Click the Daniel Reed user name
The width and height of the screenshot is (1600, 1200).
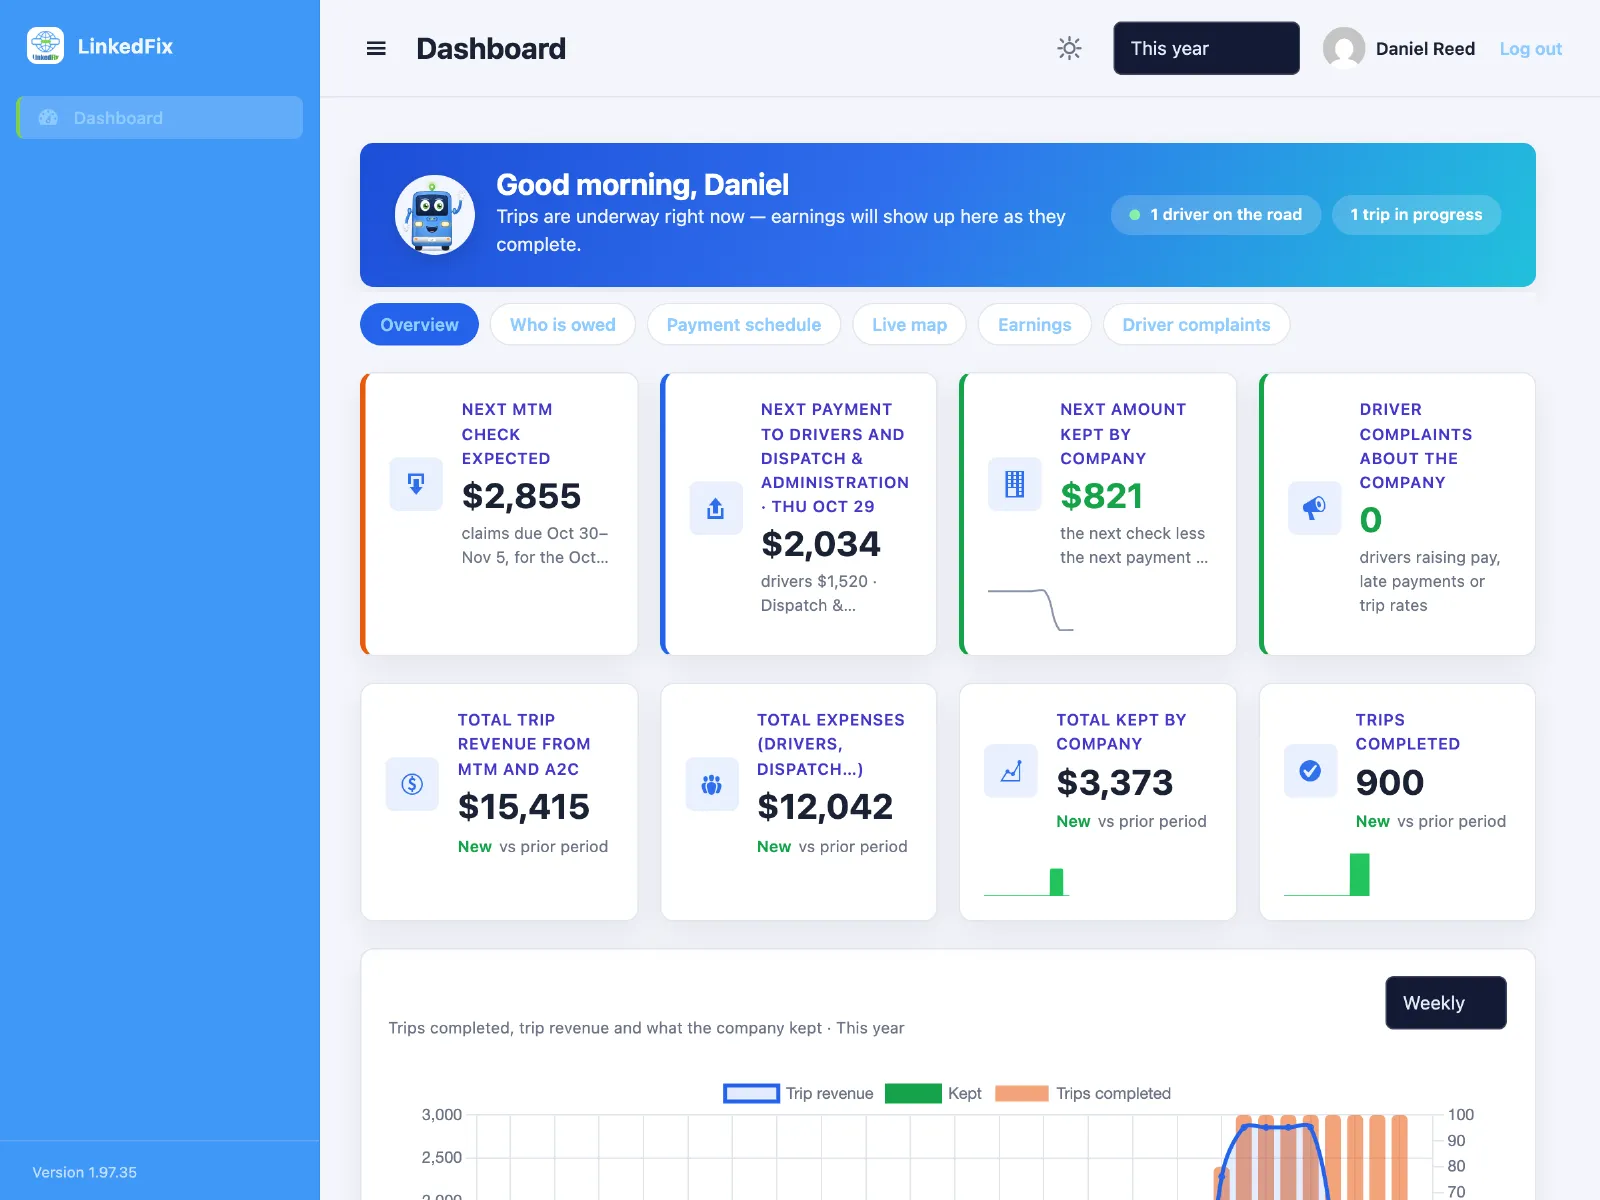1425,49
